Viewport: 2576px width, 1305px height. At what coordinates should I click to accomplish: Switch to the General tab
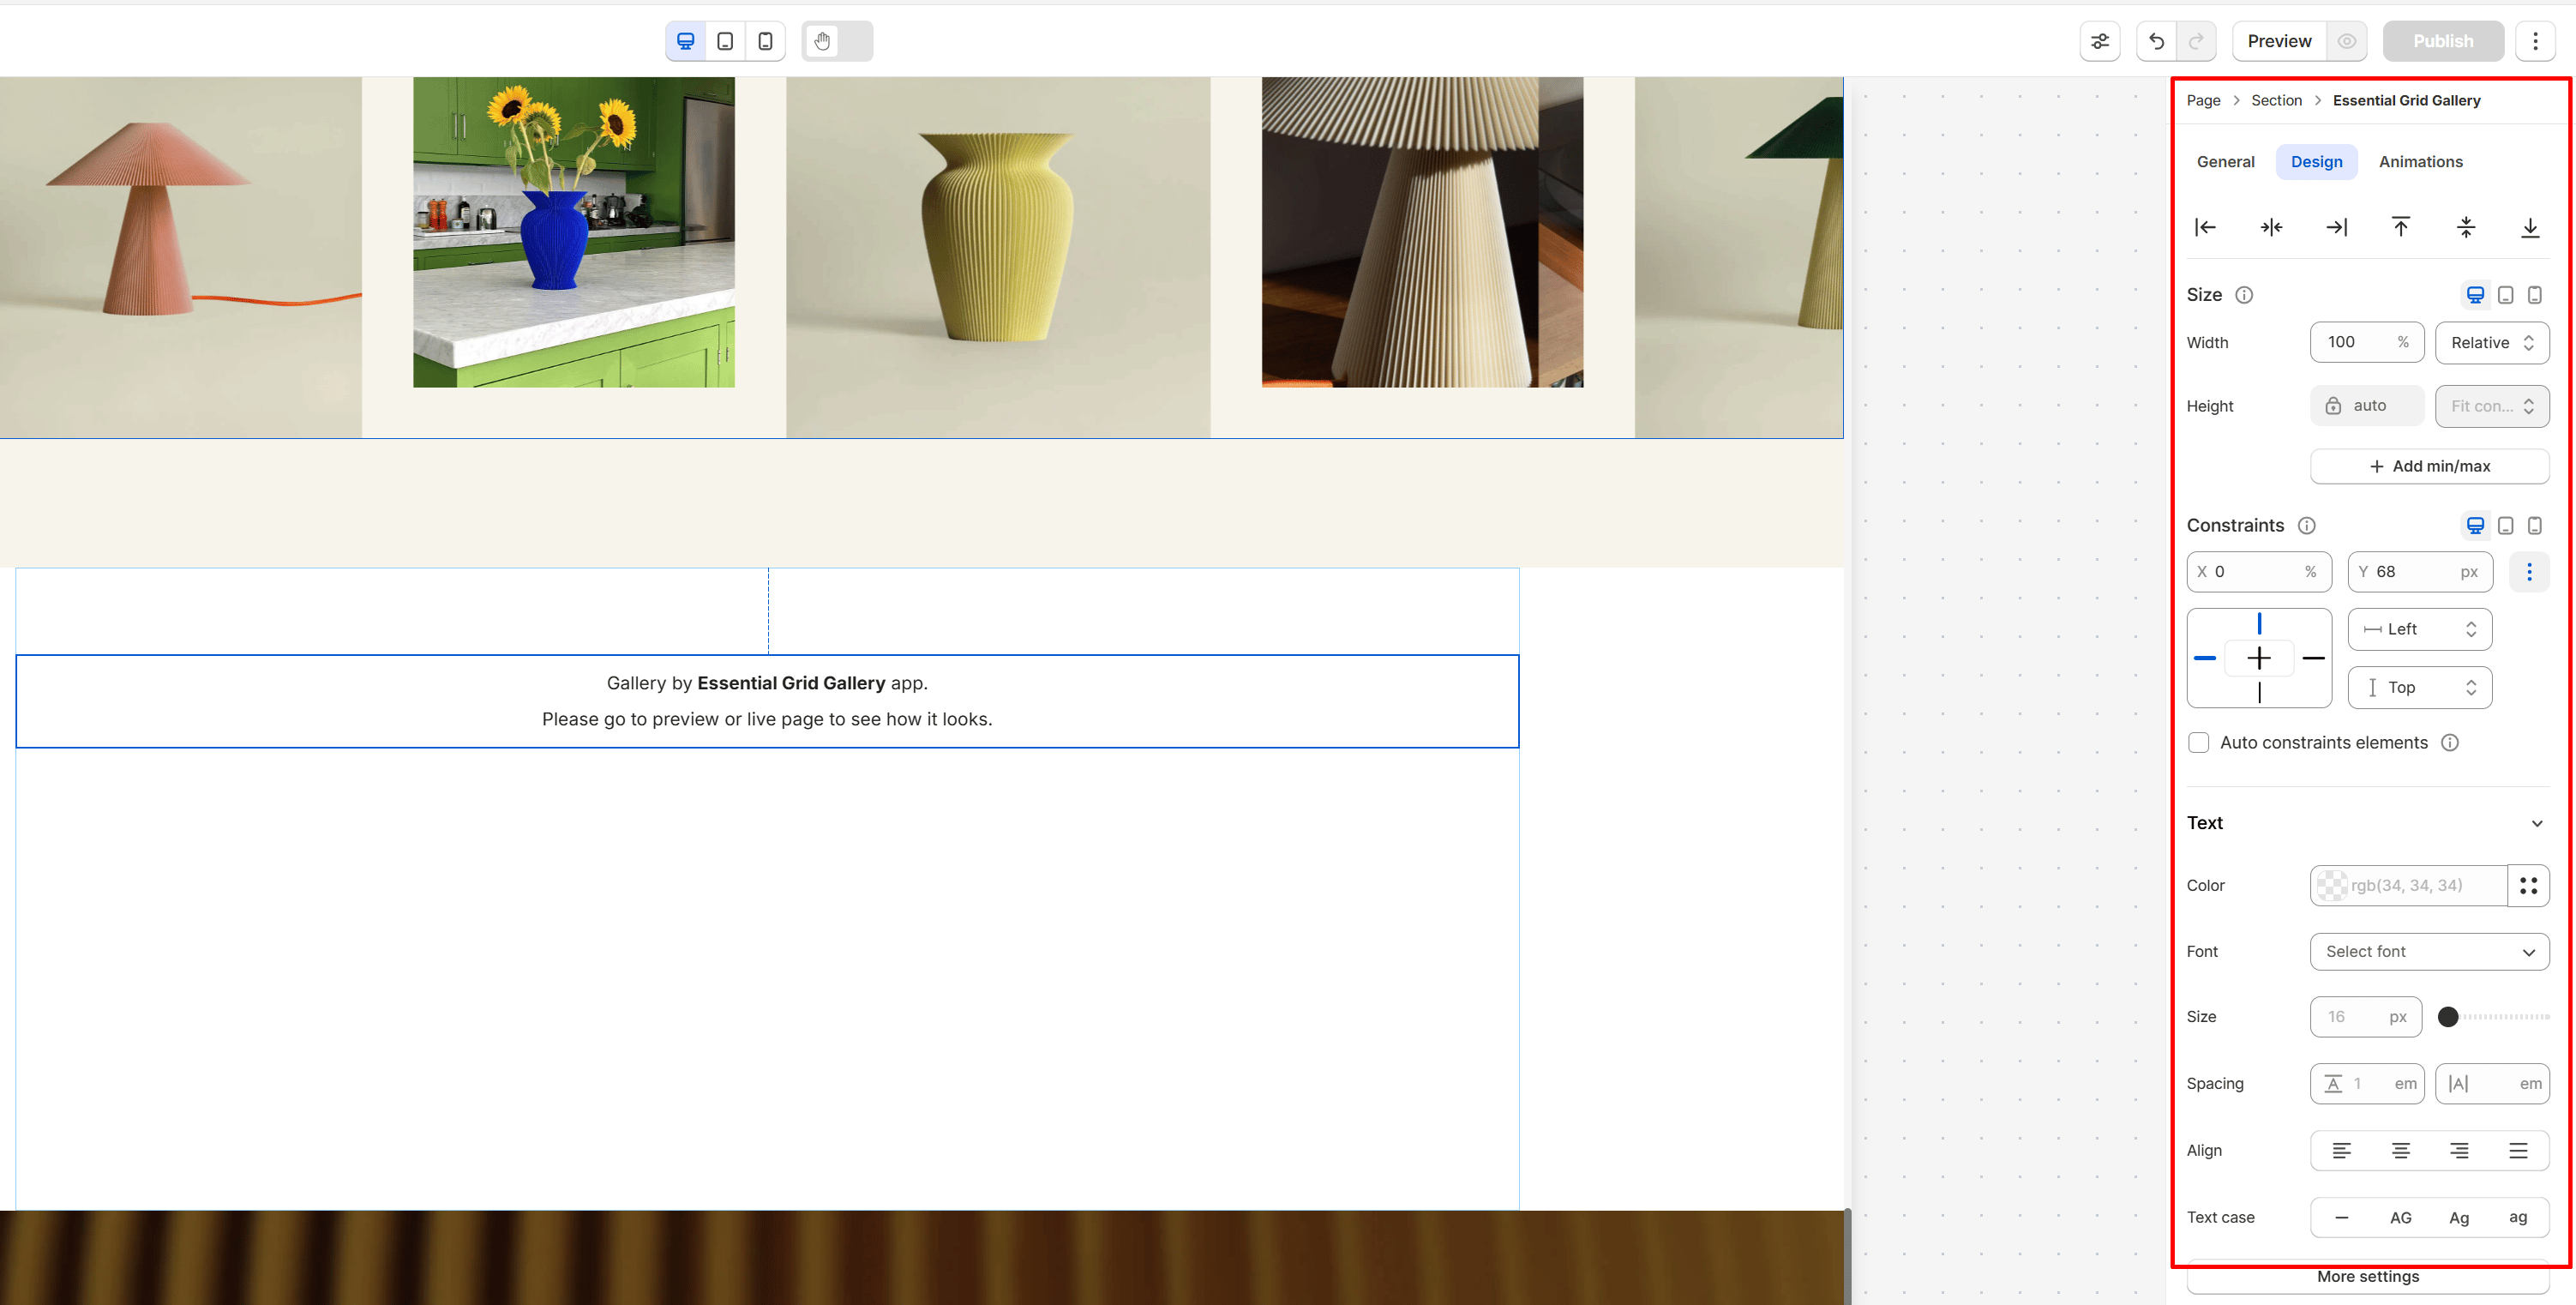coord(2225,162)
